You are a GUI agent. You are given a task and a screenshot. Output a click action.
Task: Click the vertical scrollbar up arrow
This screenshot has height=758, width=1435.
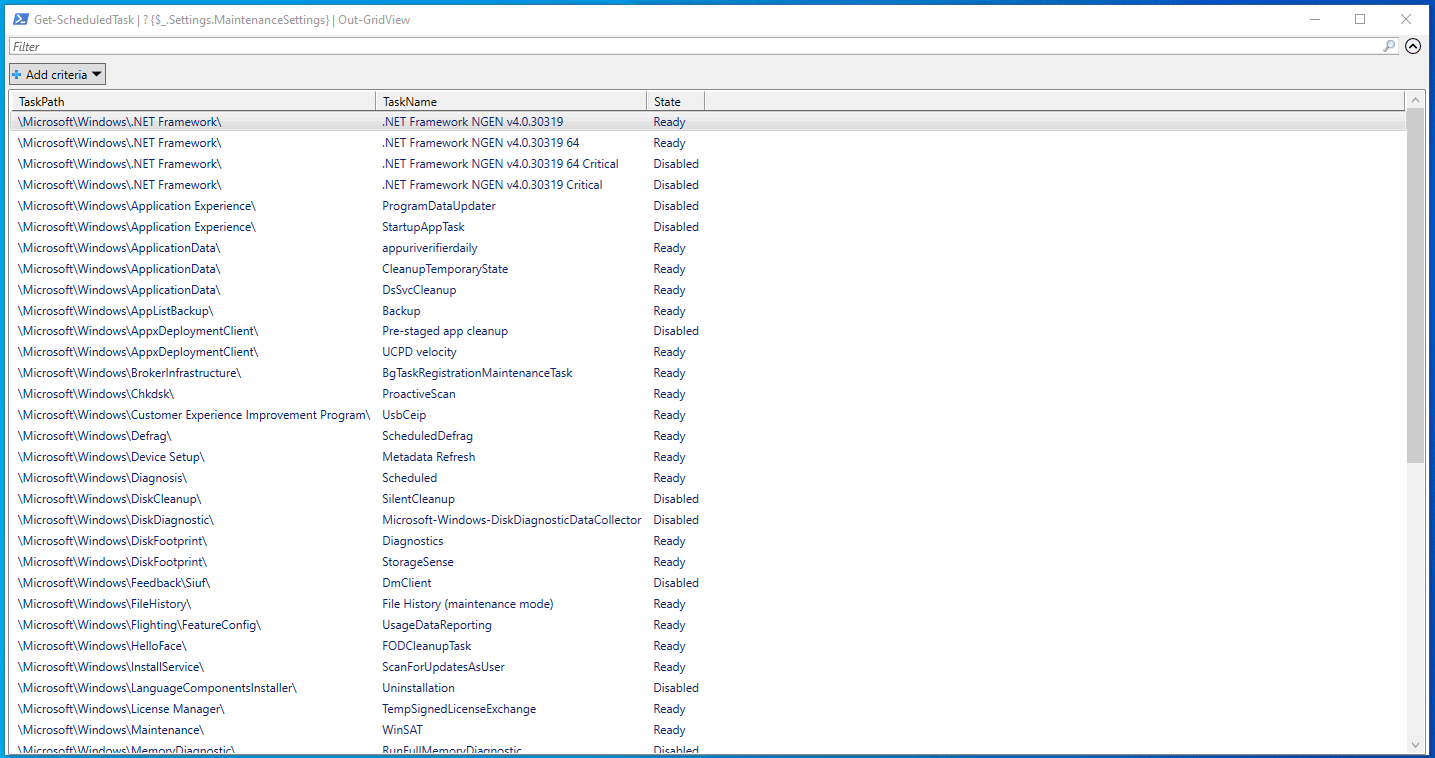pos(1415,99)
